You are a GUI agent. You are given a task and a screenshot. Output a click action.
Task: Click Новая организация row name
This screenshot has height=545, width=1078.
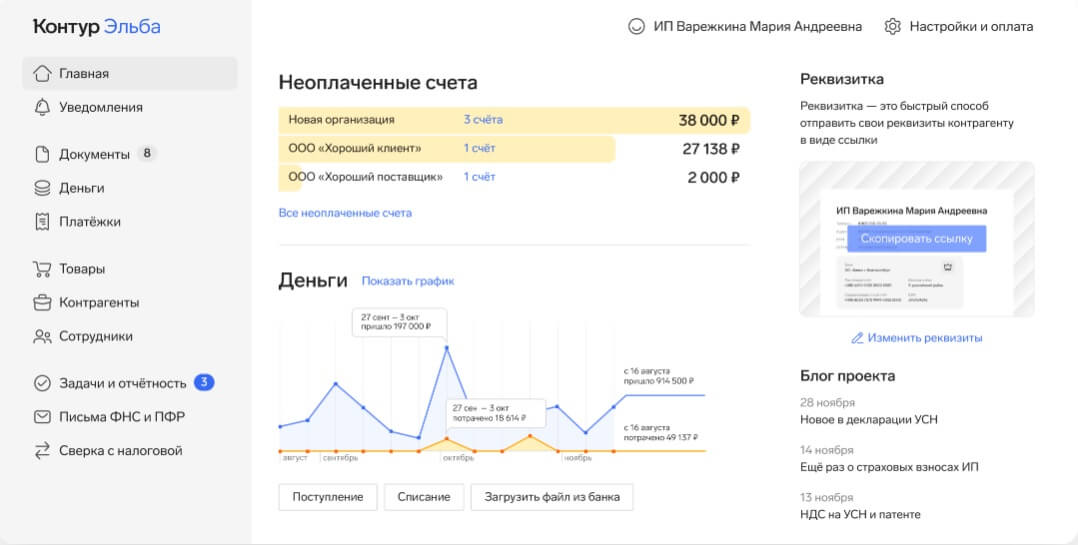point(341,120)
